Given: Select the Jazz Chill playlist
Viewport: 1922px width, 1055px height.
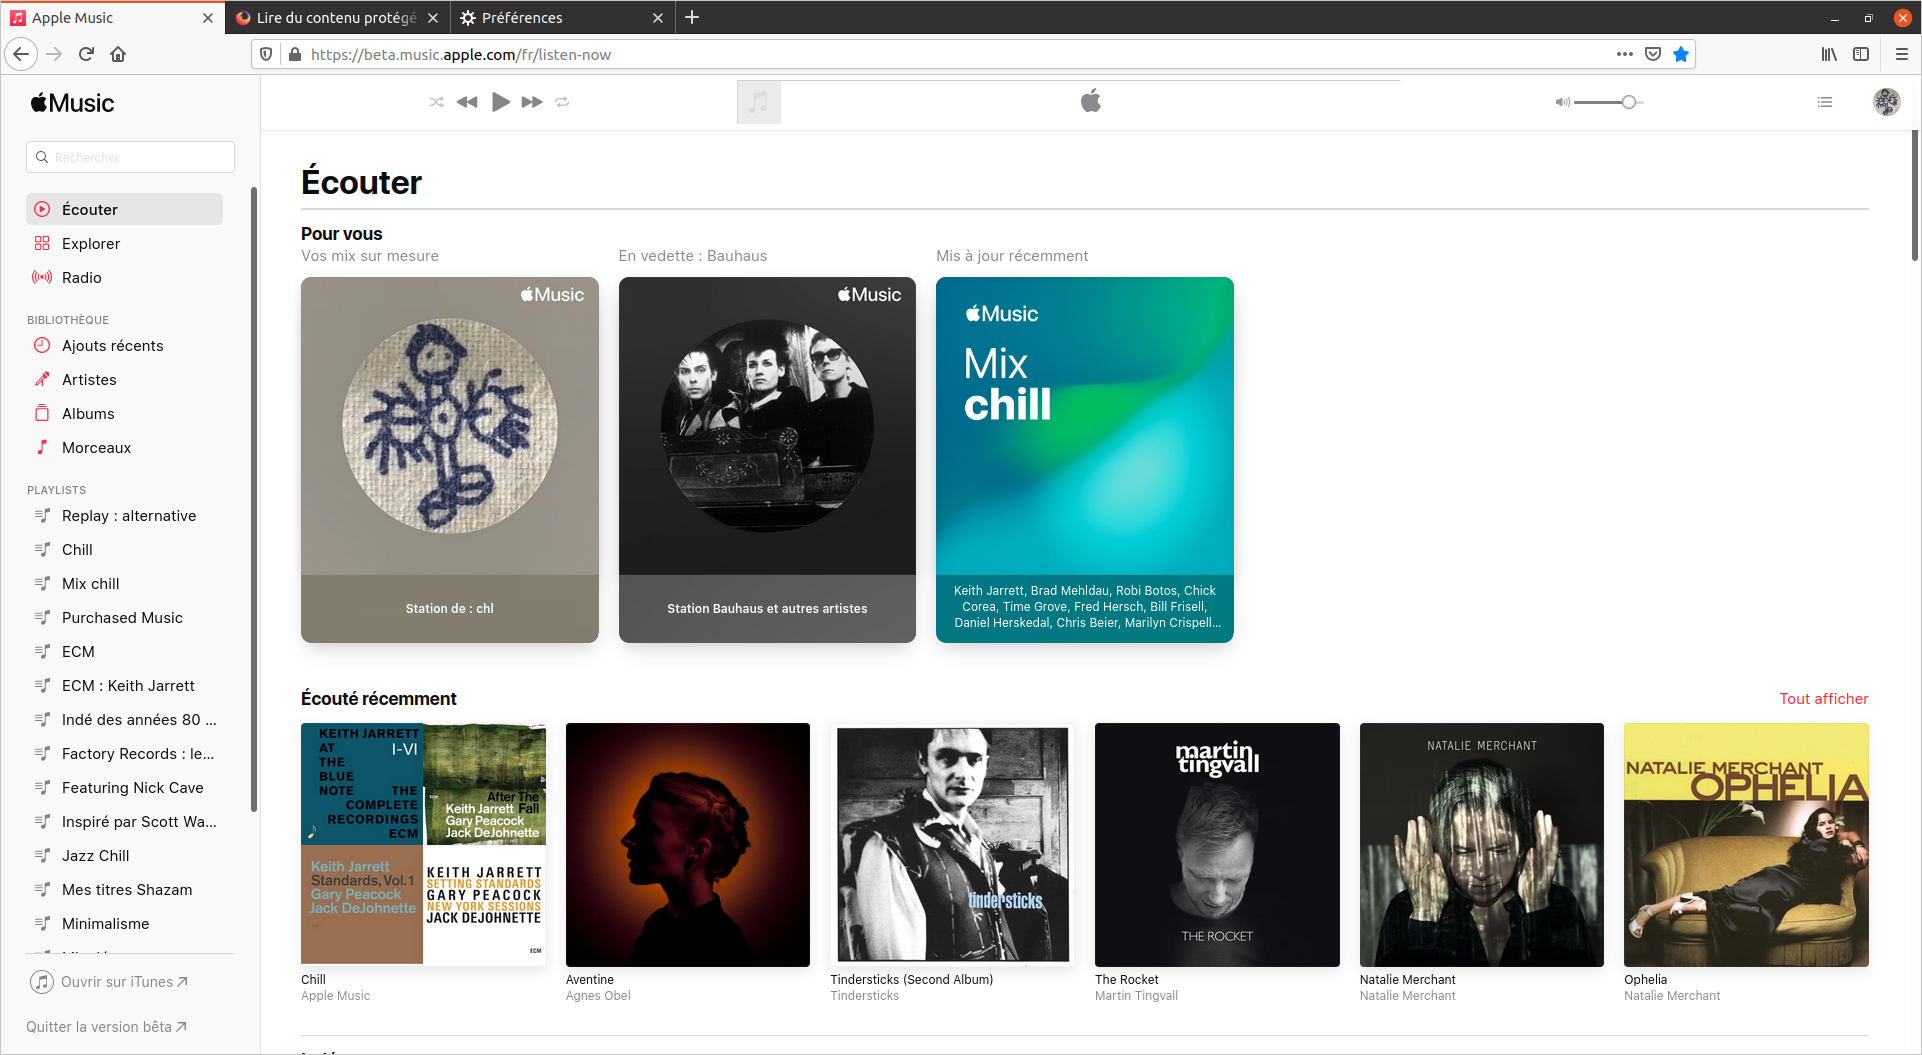Looking at the screenshot, I should tap(95, 856).
